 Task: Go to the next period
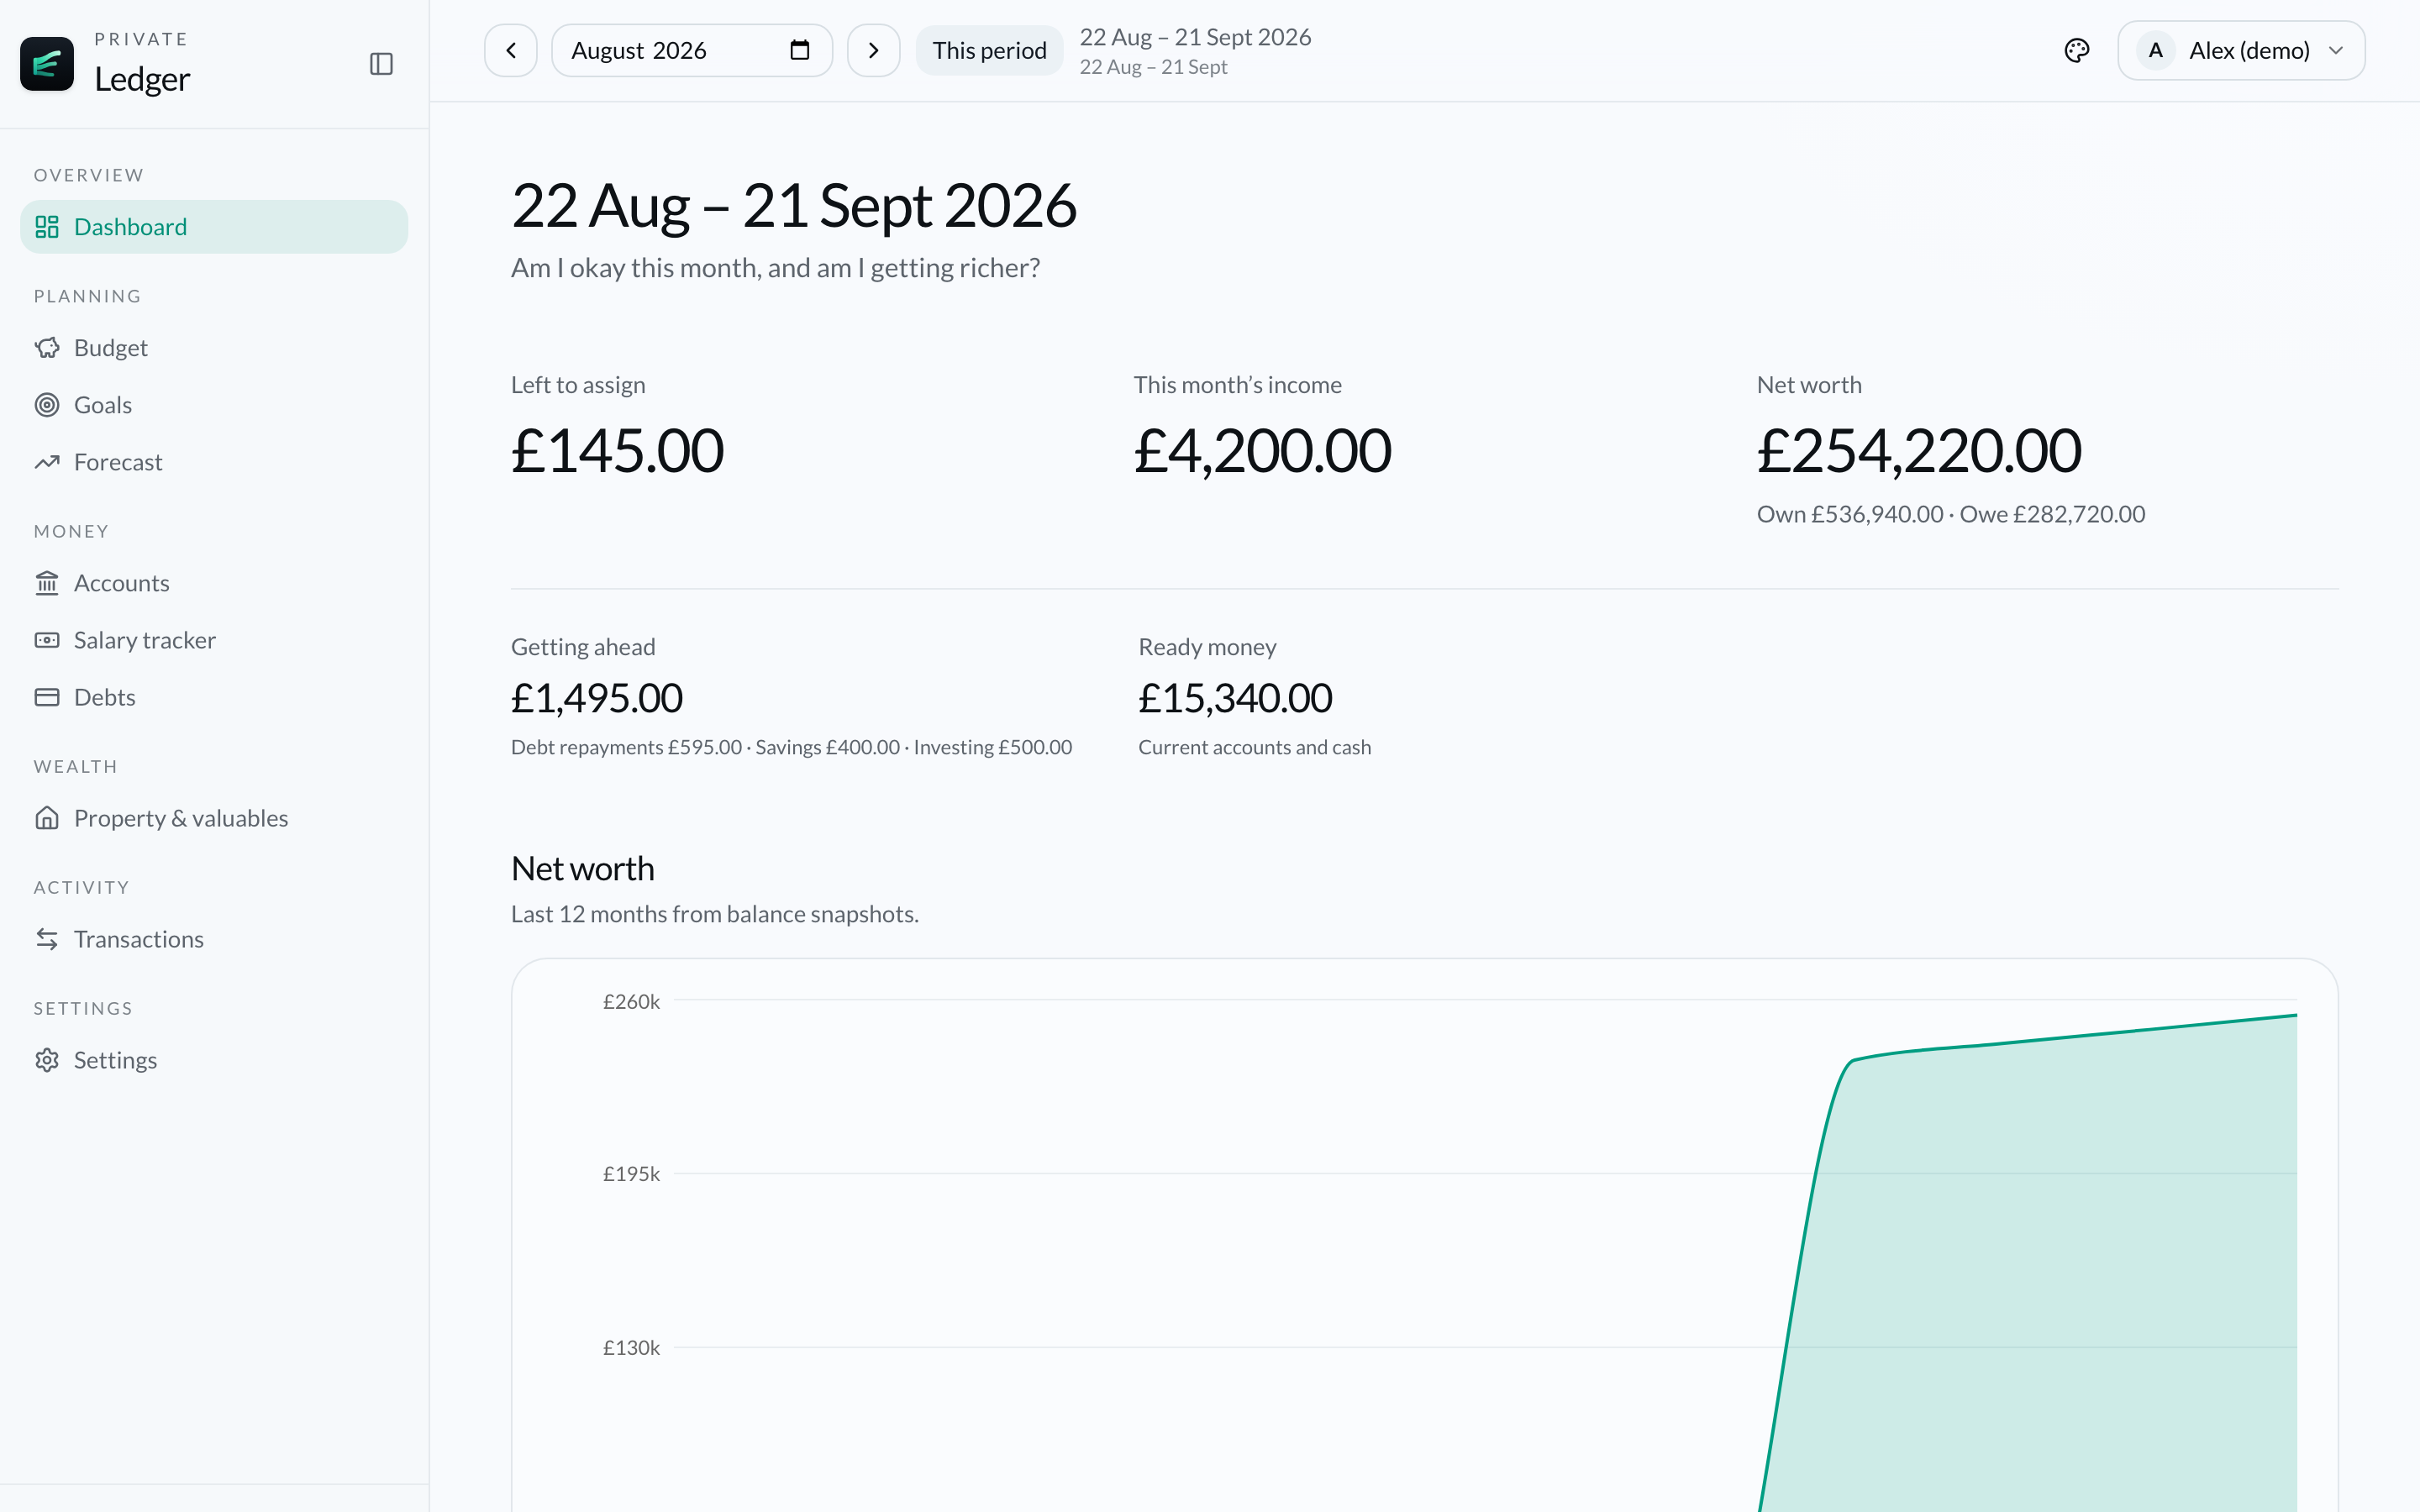pos(873,50)
